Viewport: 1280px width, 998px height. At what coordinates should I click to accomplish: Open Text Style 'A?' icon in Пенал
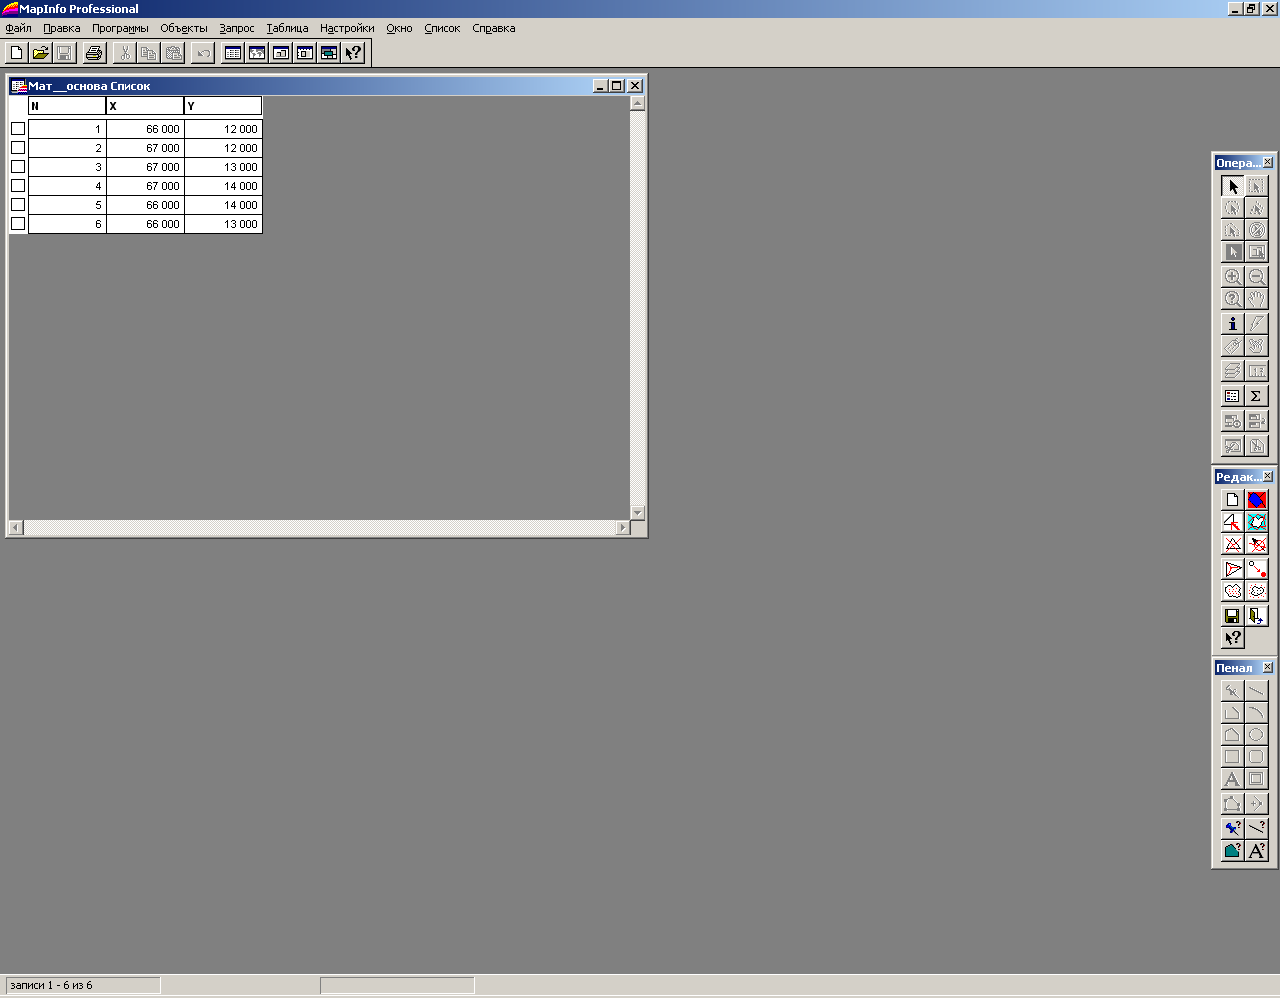coord(1256,851)
